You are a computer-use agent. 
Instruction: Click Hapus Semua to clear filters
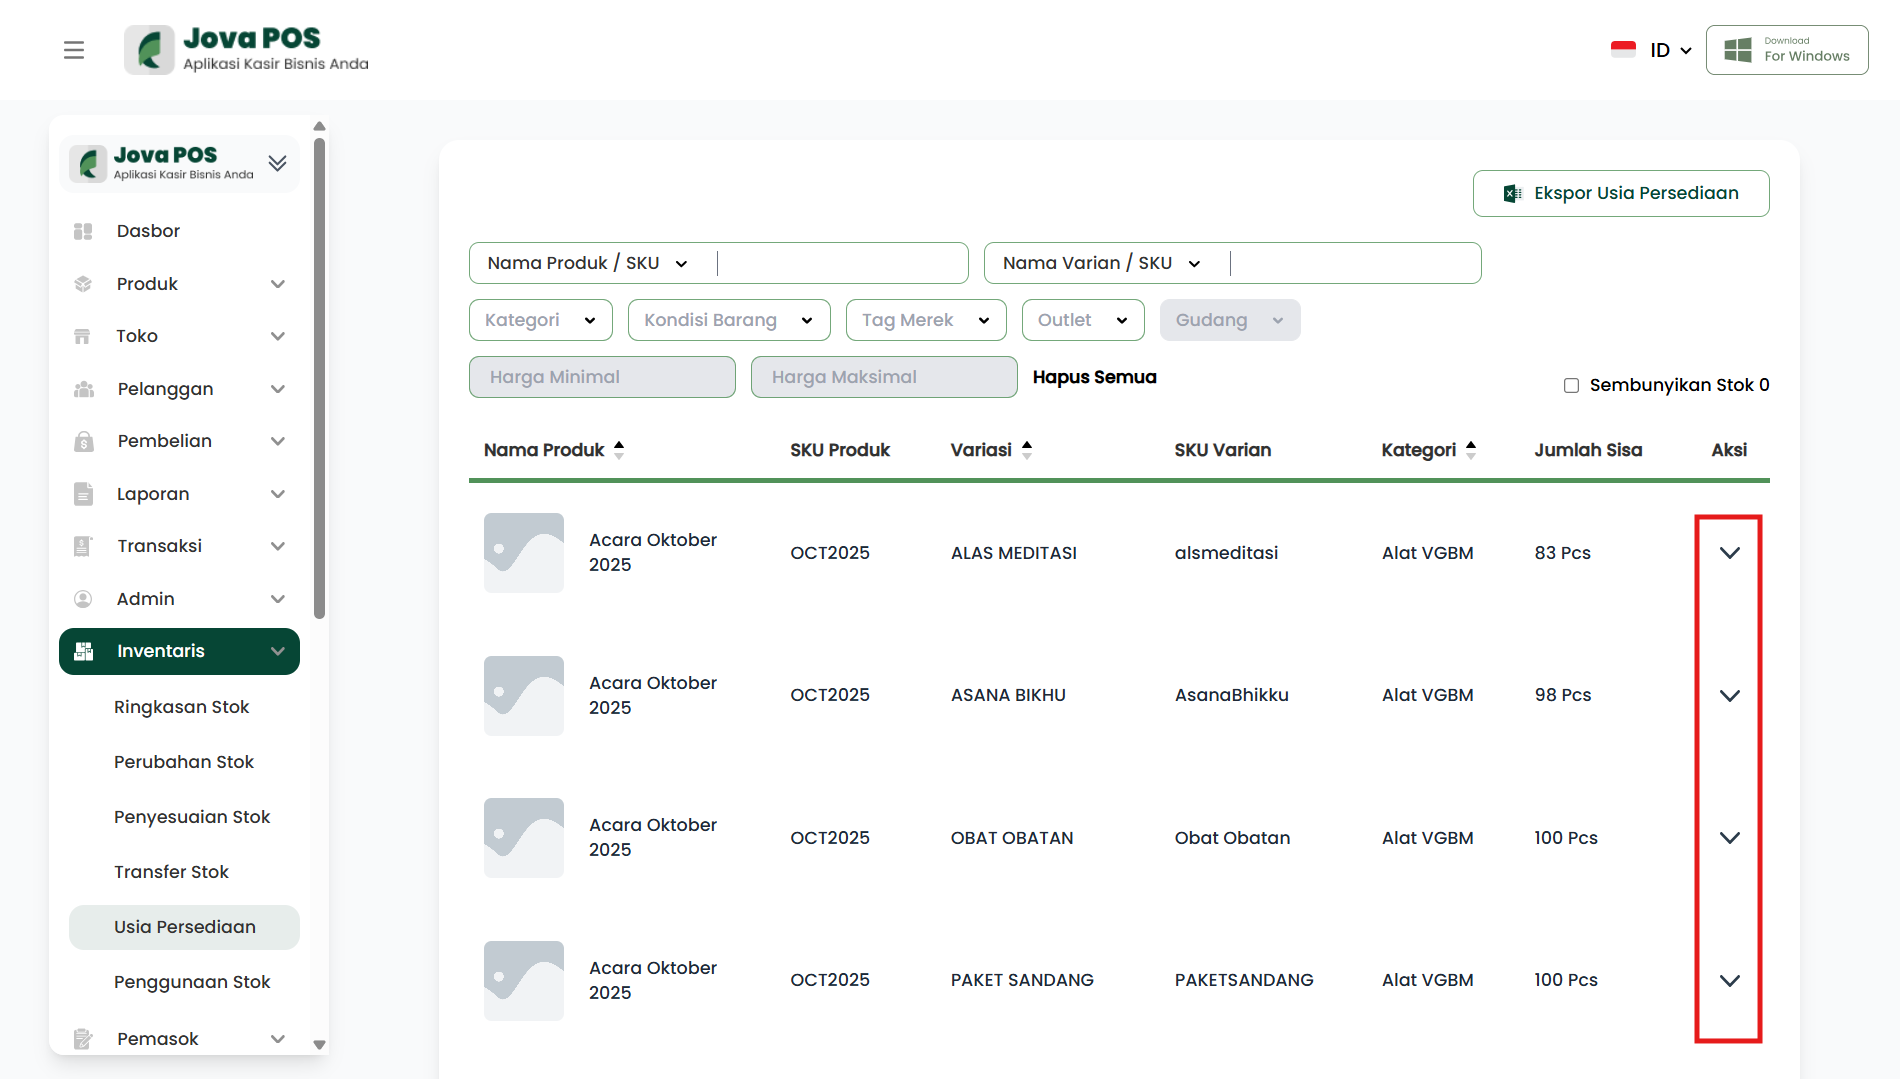[1094, 377]
